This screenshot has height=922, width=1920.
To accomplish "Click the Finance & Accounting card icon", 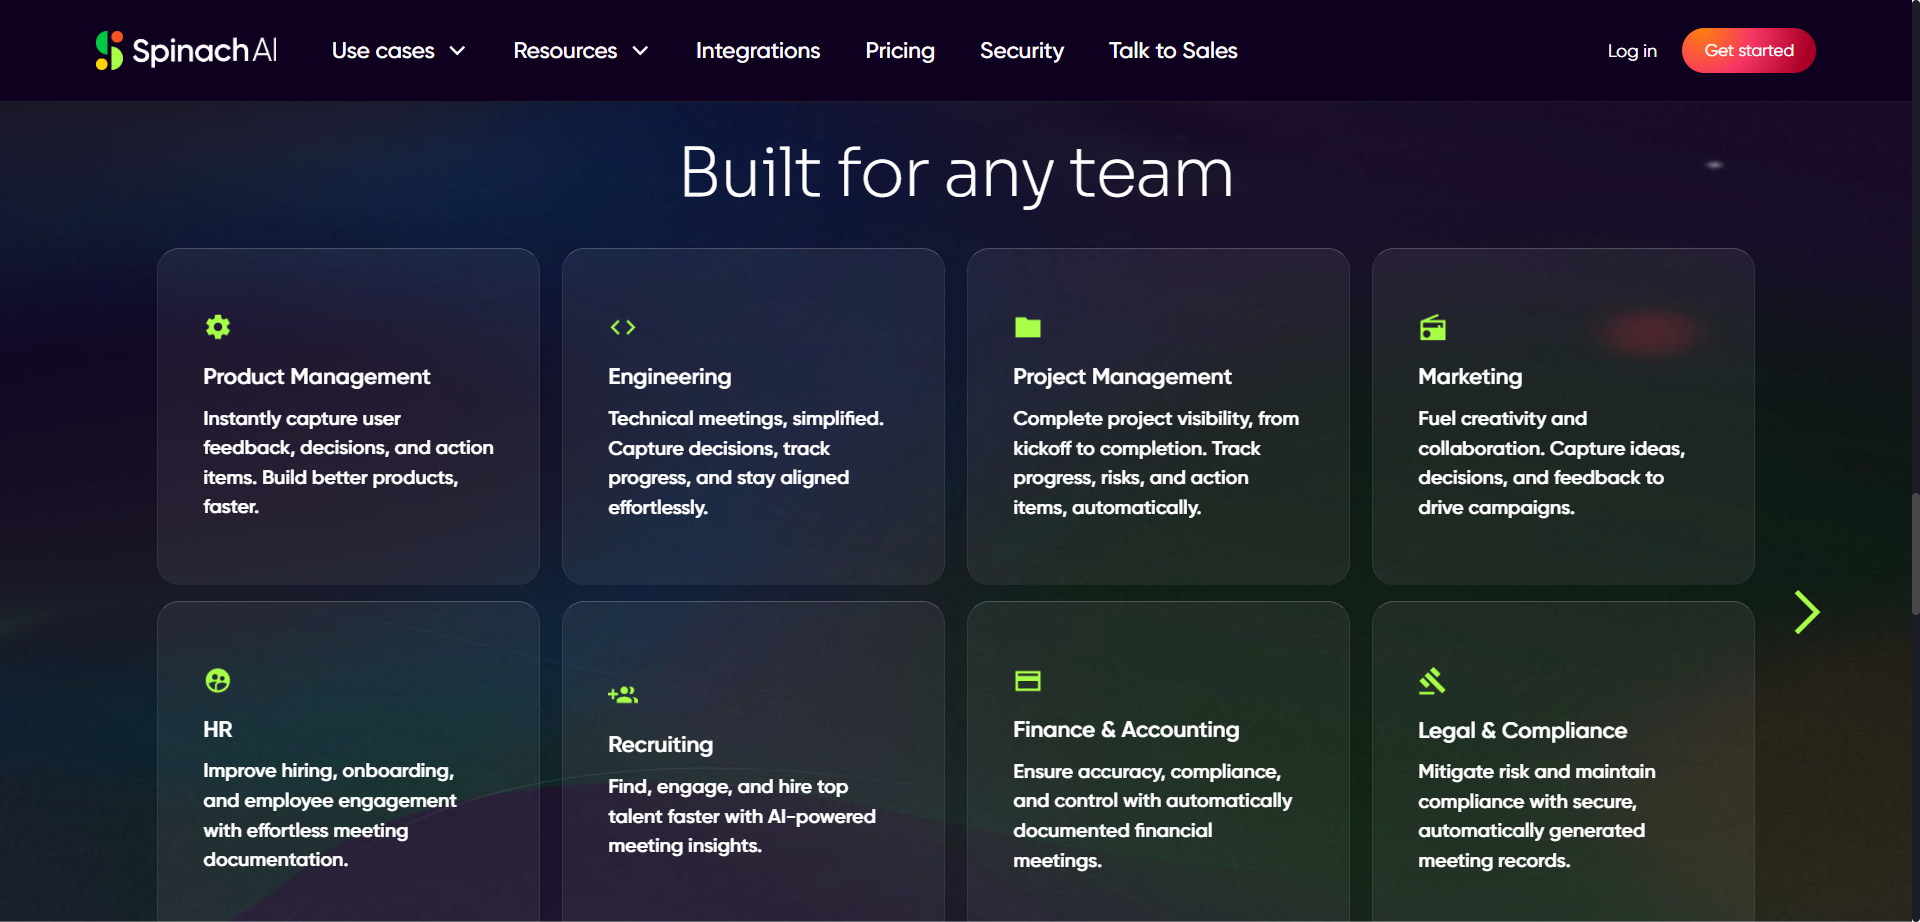I will tap(1028, 680).
